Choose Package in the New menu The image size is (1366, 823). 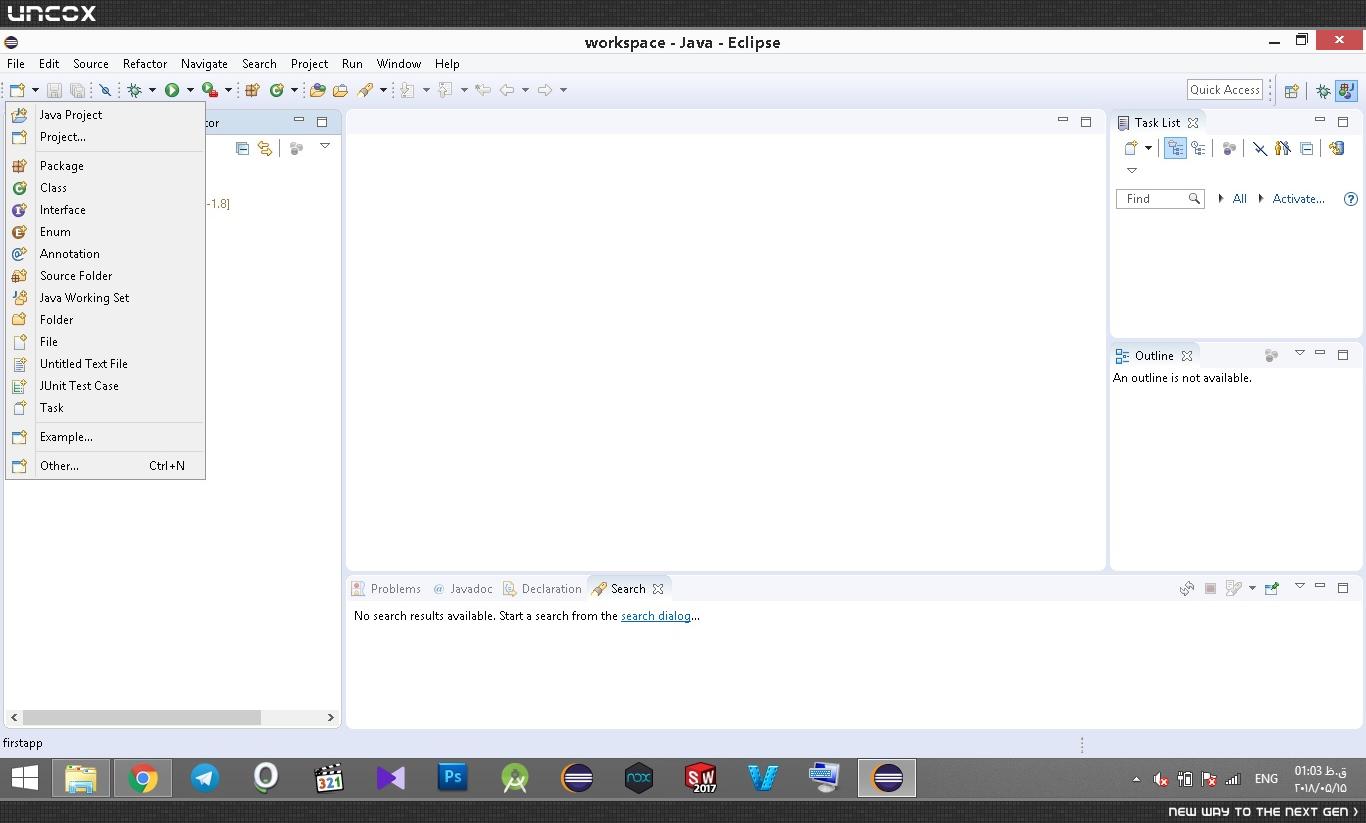pyautogui.click(x=105, y=166)
